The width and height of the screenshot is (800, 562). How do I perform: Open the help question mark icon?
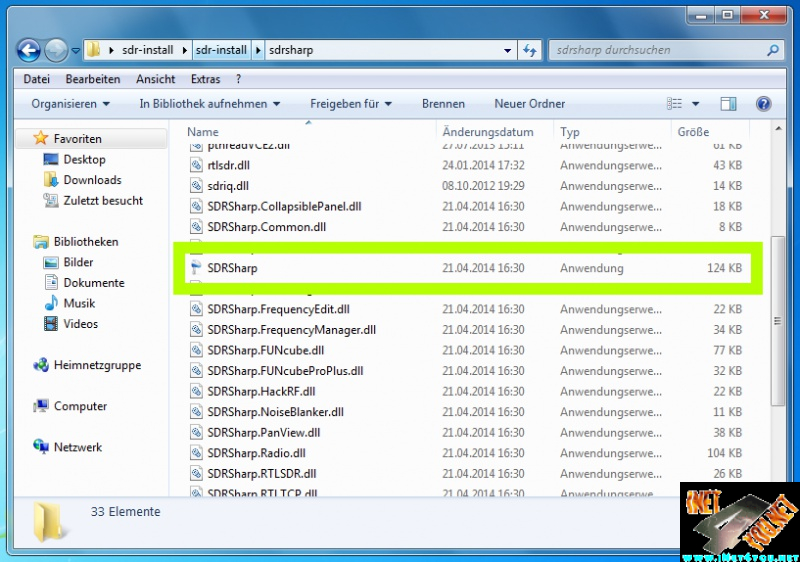coord(763,104)
